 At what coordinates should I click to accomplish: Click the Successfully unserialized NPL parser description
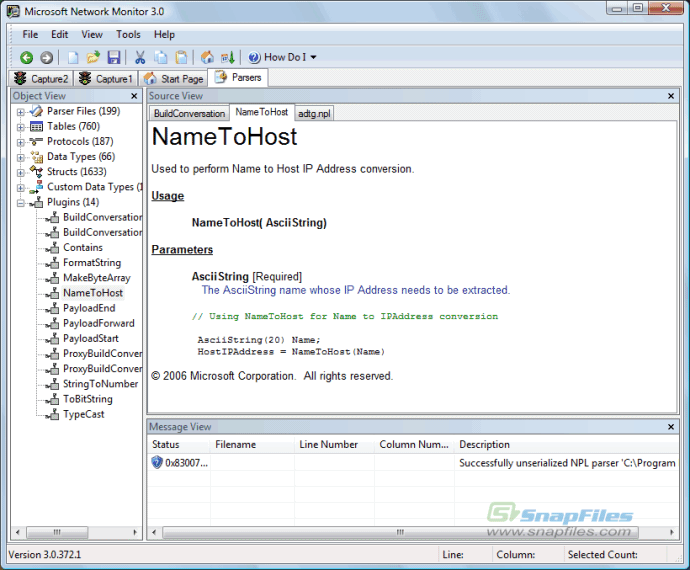[x=567, y=463]
